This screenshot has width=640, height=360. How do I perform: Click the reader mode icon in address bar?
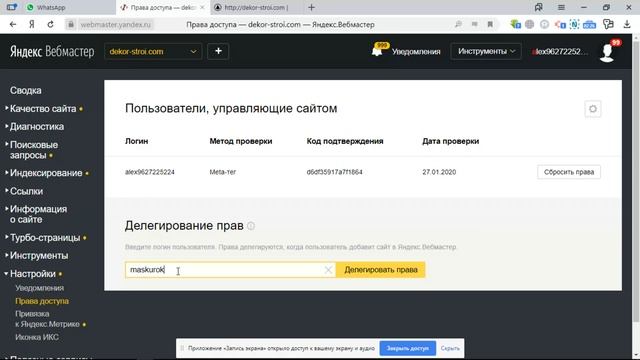474,24
